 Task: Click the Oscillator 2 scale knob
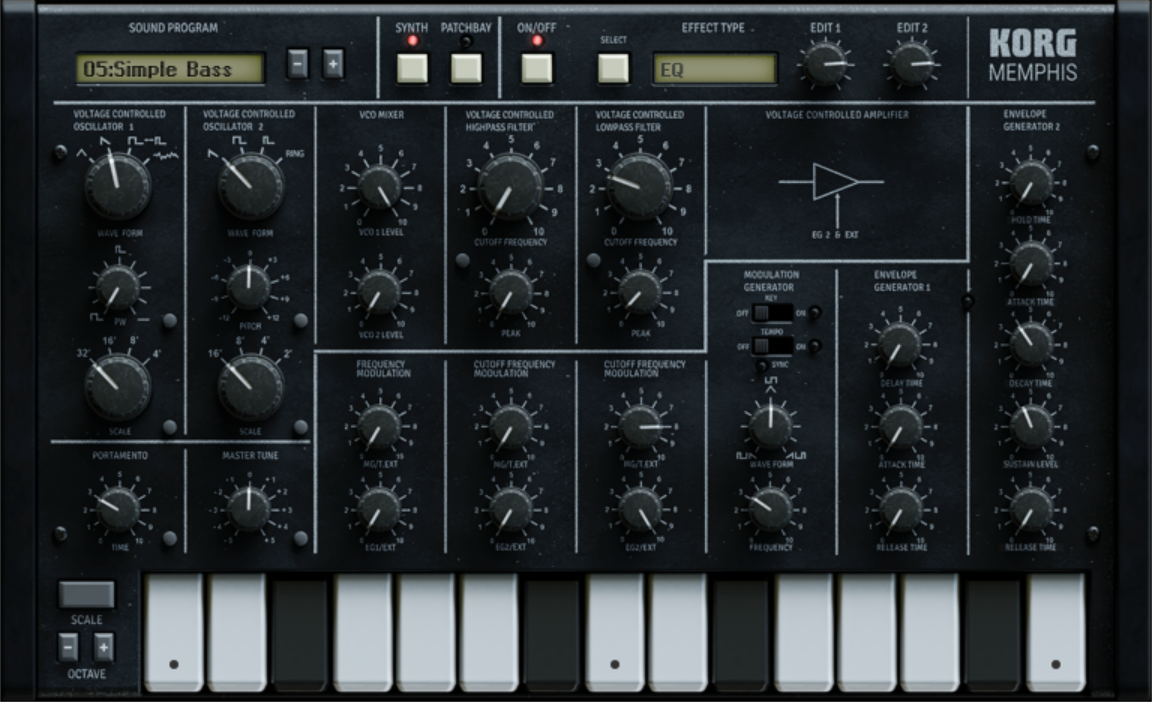pyautogui.click(x=251, y=386)
